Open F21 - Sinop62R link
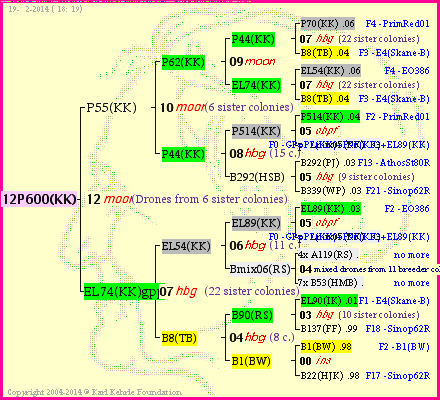This screenshot has height=400, width=440. coord(398,191)
